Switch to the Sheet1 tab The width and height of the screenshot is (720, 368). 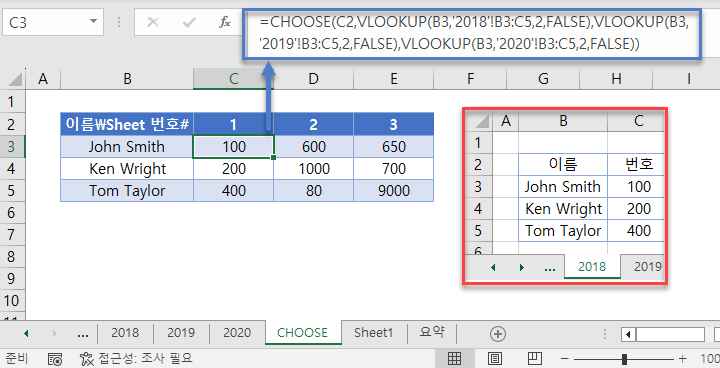[373, 333]
